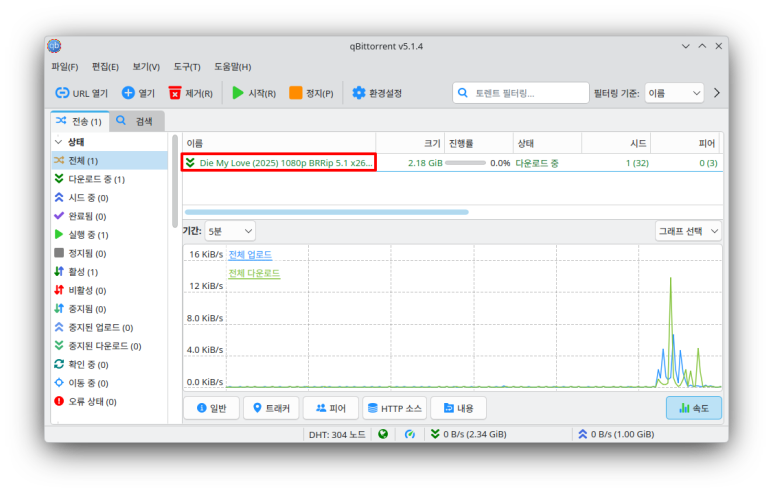Select the 중지된 업로드 (0) filter
Image resolution: width=773 pixels, height=495 pixels.
coord(109,327)
